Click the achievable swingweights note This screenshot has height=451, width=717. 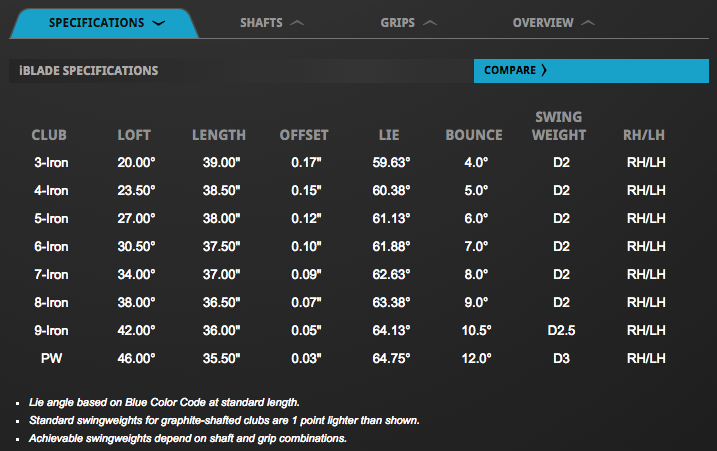click(188, 438)
